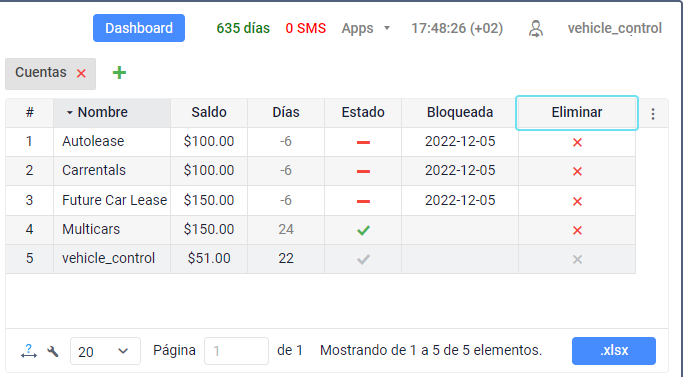Click the user login icon beside vehicle_control
Viewport: 683px width, 377px height.
(536, 29)
